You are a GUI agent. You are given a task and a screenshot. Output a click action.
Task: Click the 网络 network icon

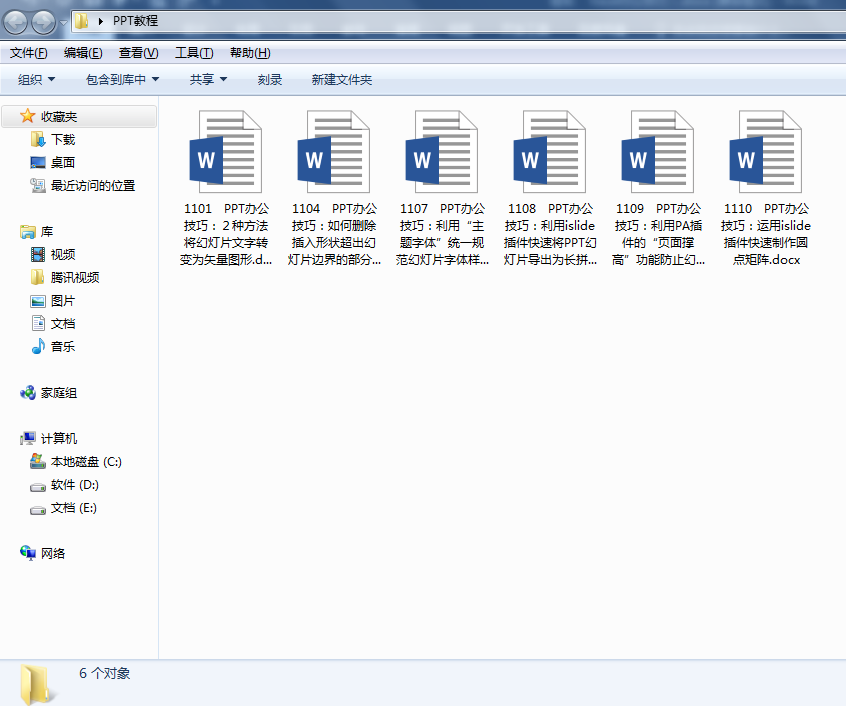[x=28, y=553]
